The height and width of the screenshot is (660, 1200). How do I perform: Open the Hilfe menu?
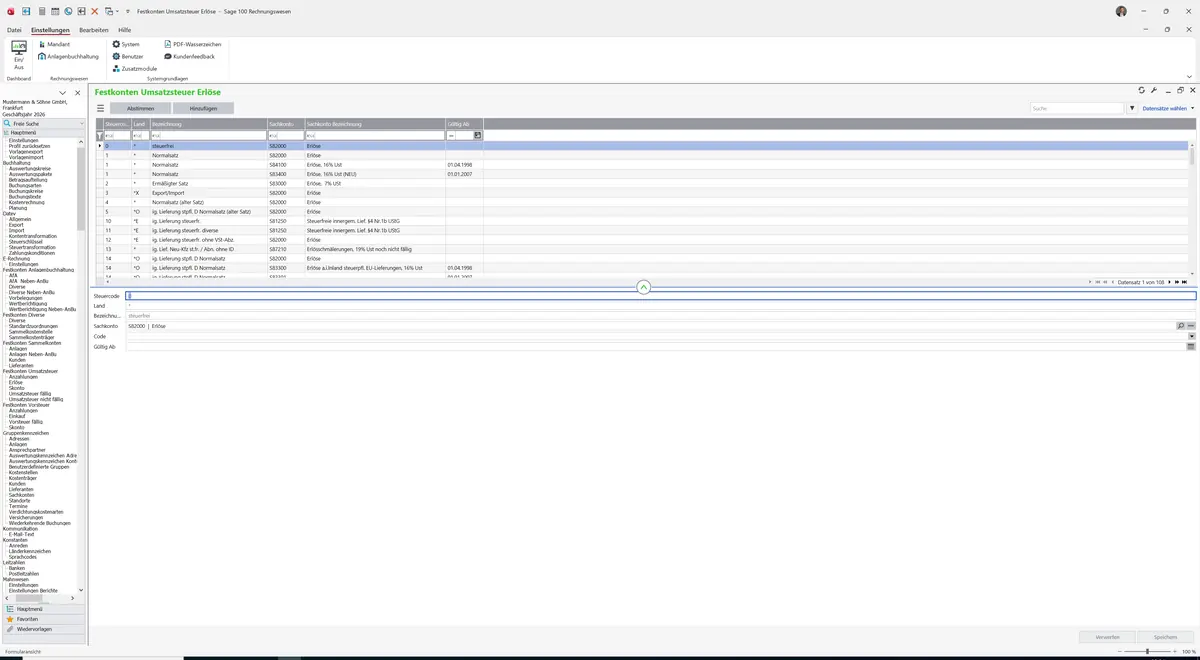[125, 30]
